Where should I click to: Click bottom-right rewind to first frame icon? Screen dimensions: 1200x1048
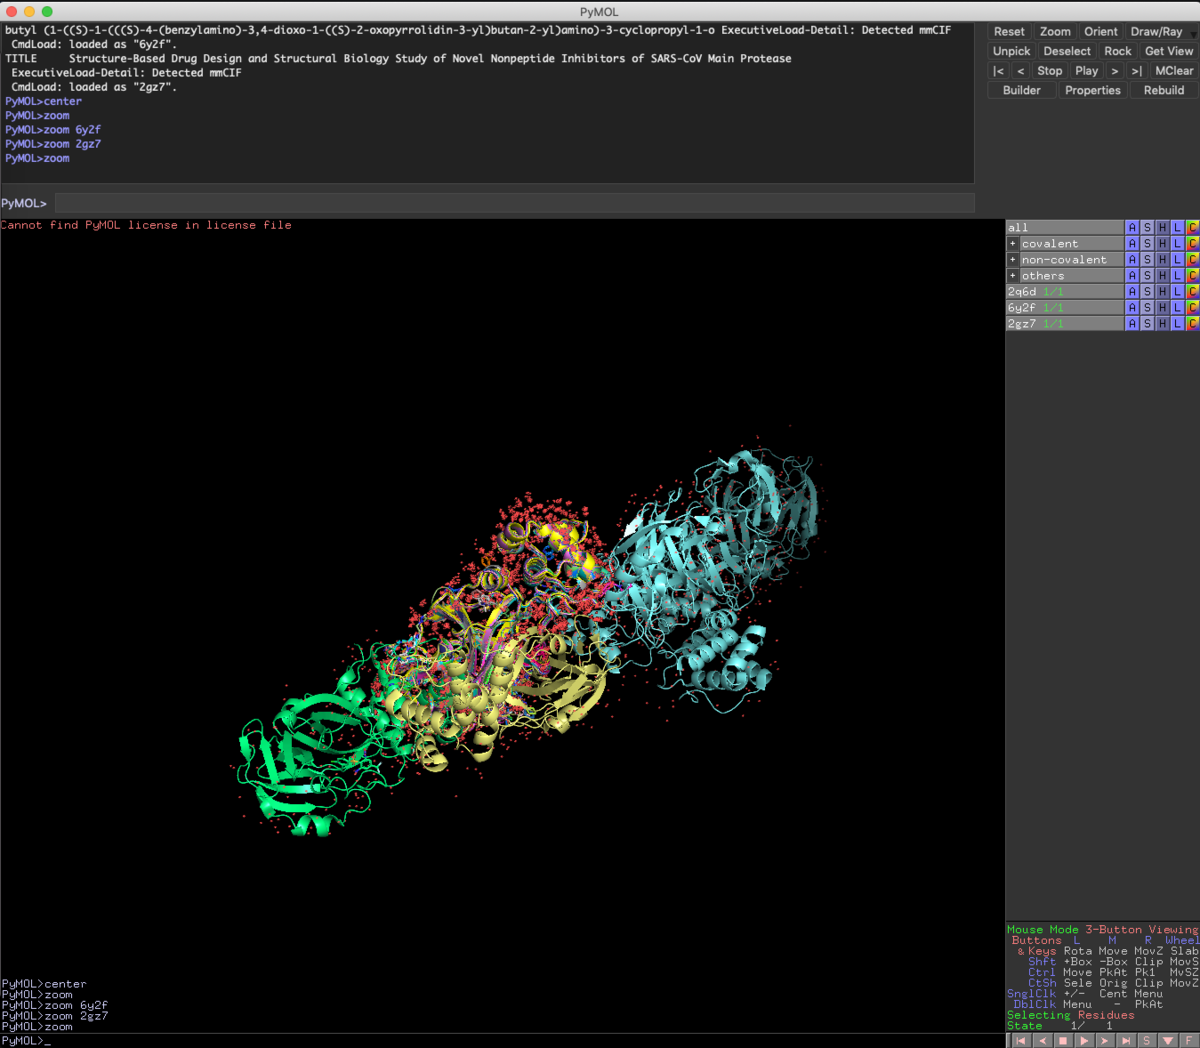point(1020,1041)
